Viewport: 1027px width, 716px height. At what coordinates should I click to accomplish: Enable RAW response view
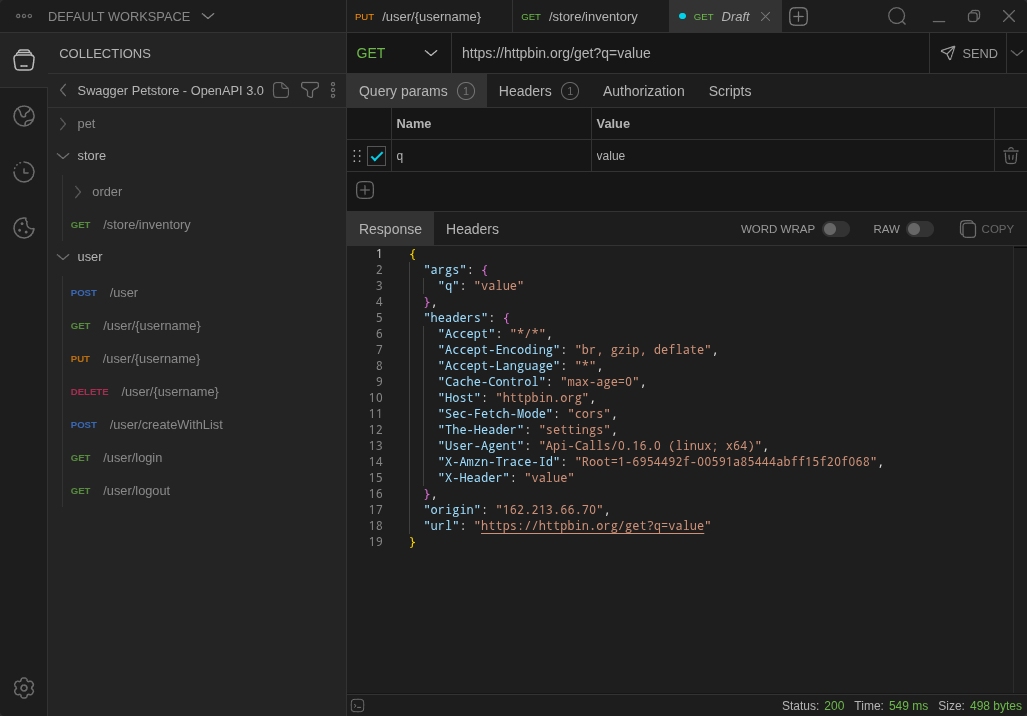[920, 229]
